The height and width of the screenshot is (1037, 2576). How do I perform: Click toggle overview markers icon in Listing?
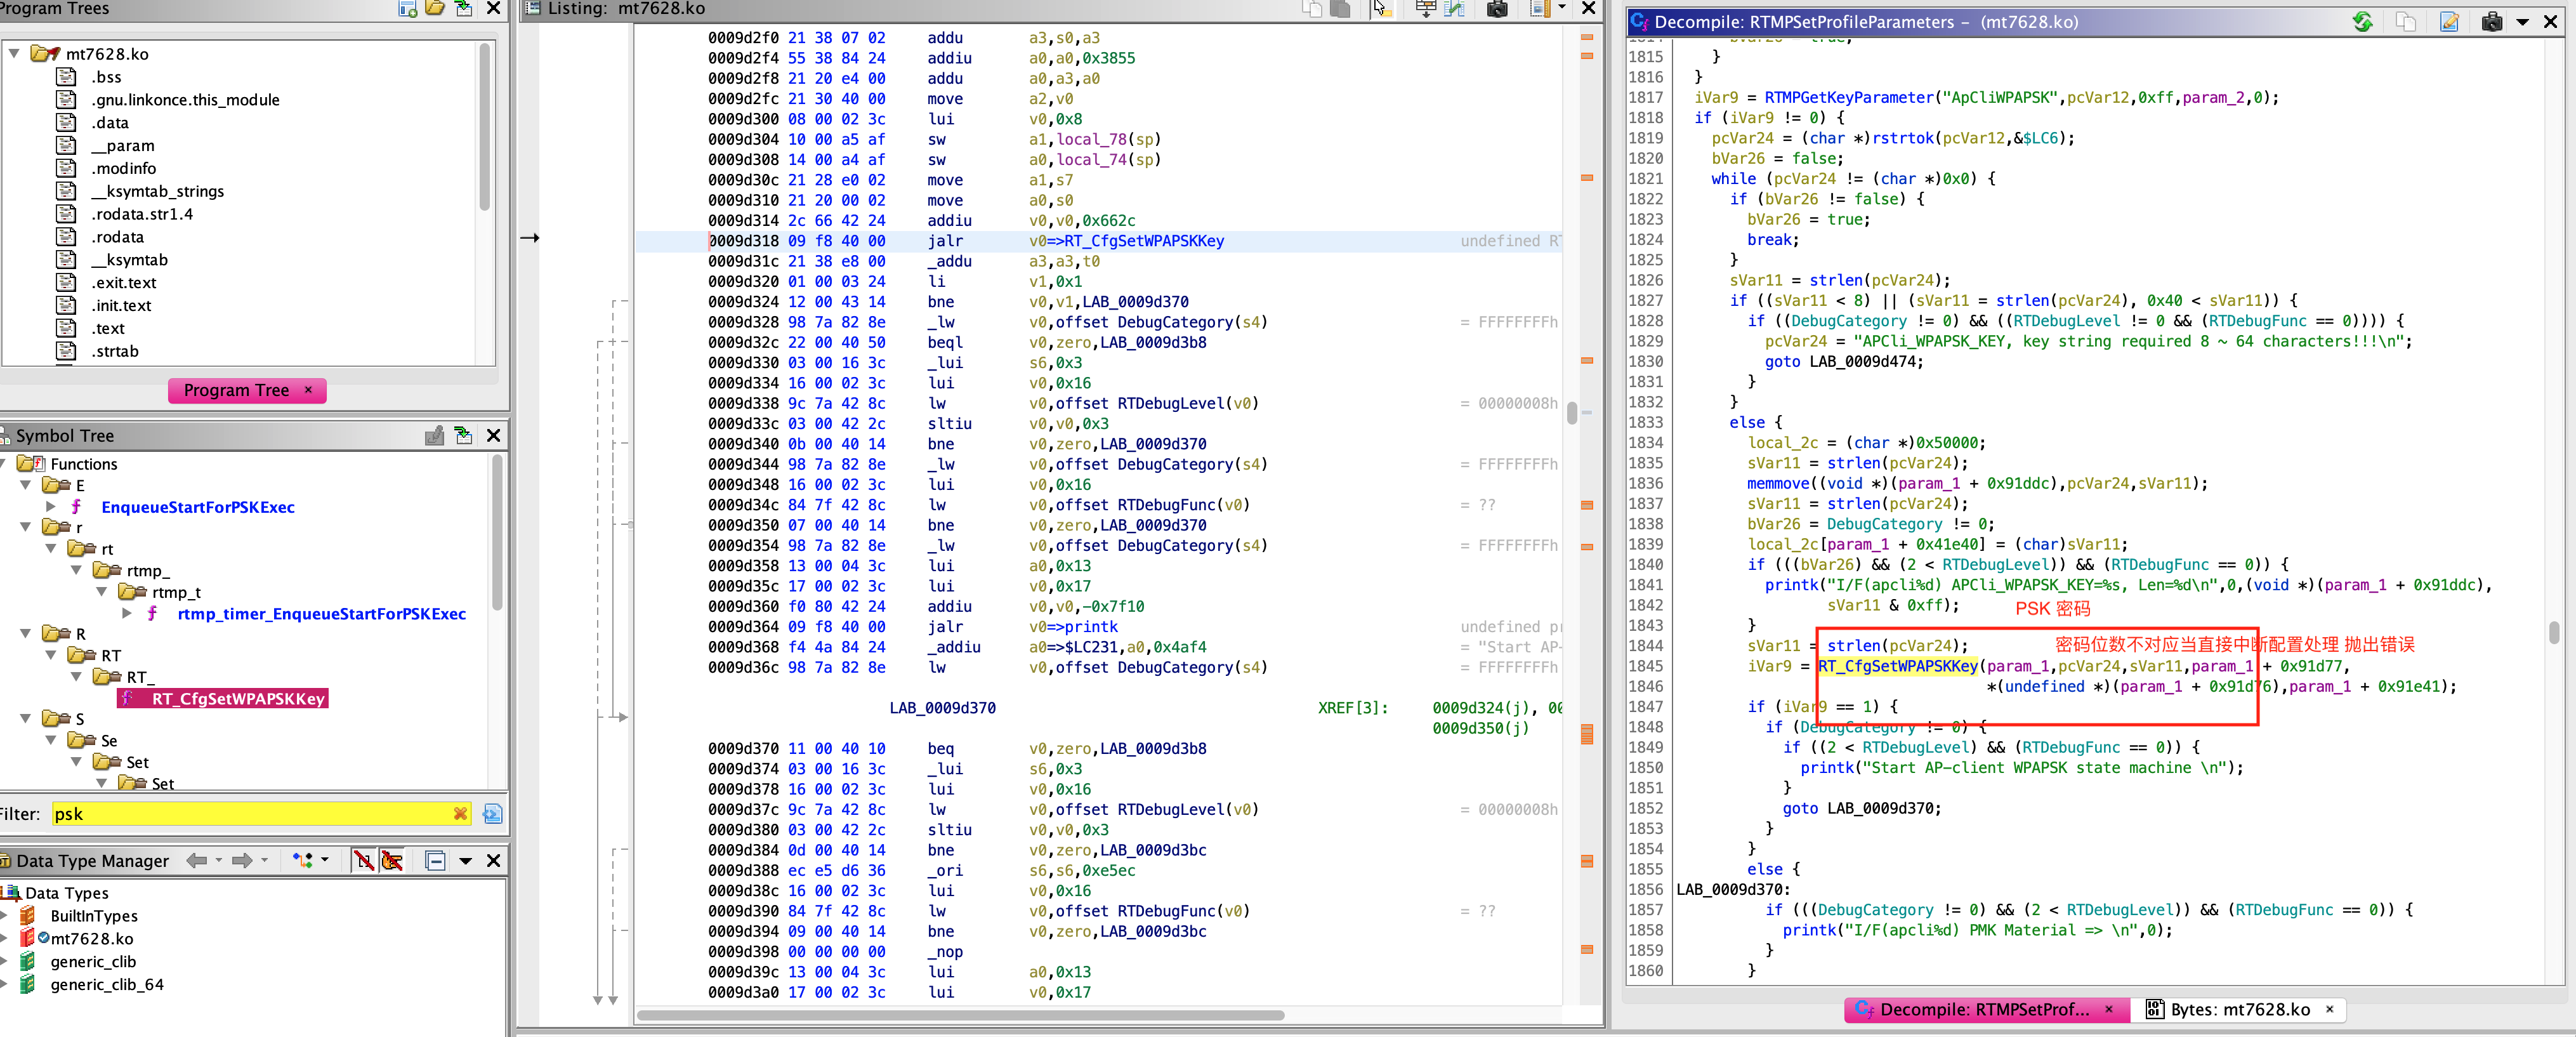(1455, 9)
